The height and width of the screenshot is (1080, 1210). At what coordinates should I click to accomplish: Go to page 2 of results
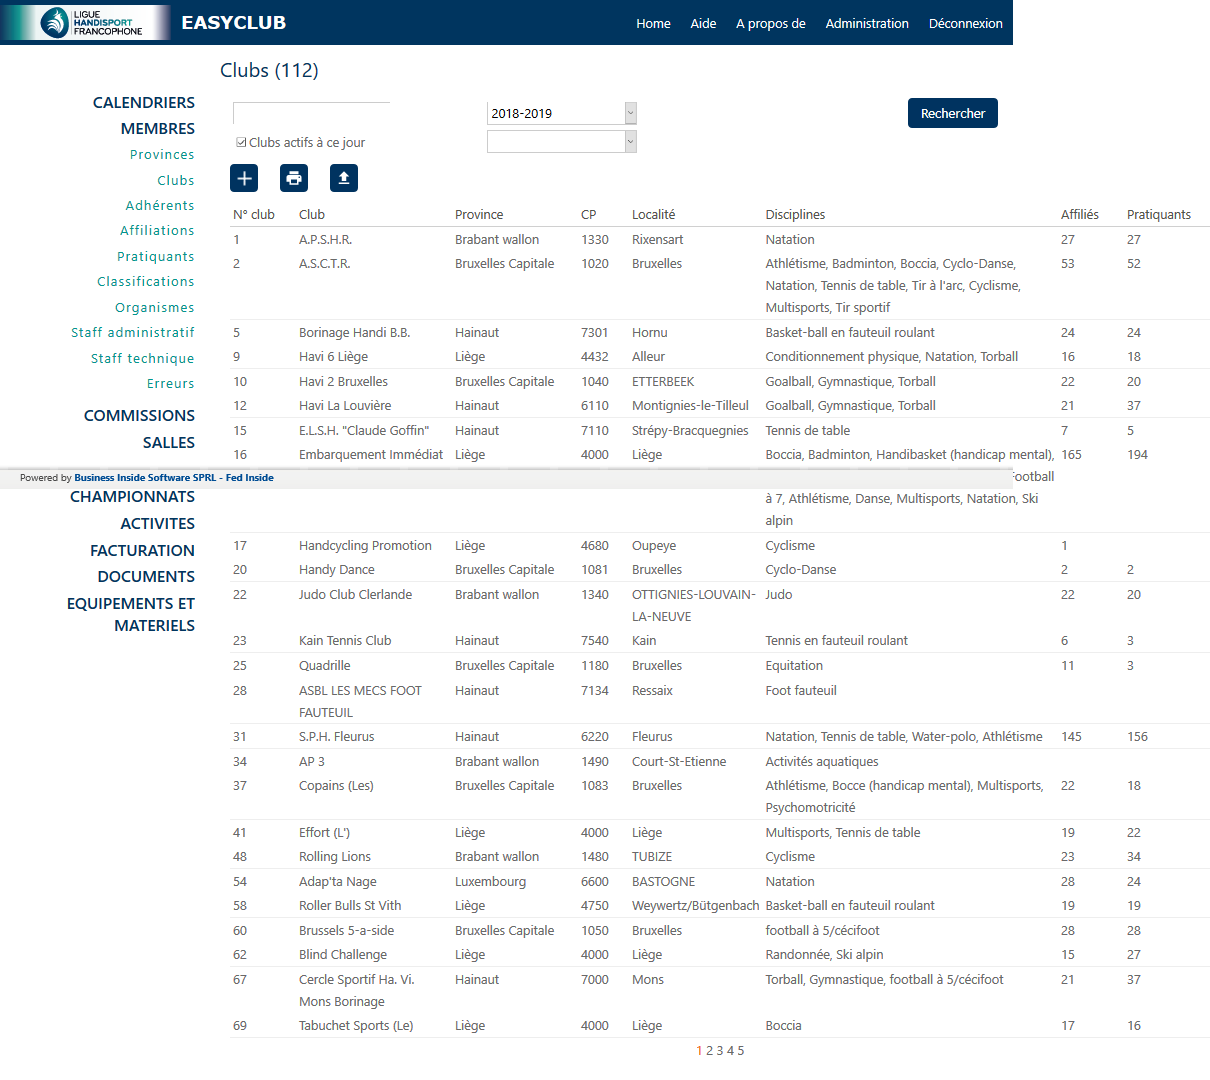(x=709, y=1051)
